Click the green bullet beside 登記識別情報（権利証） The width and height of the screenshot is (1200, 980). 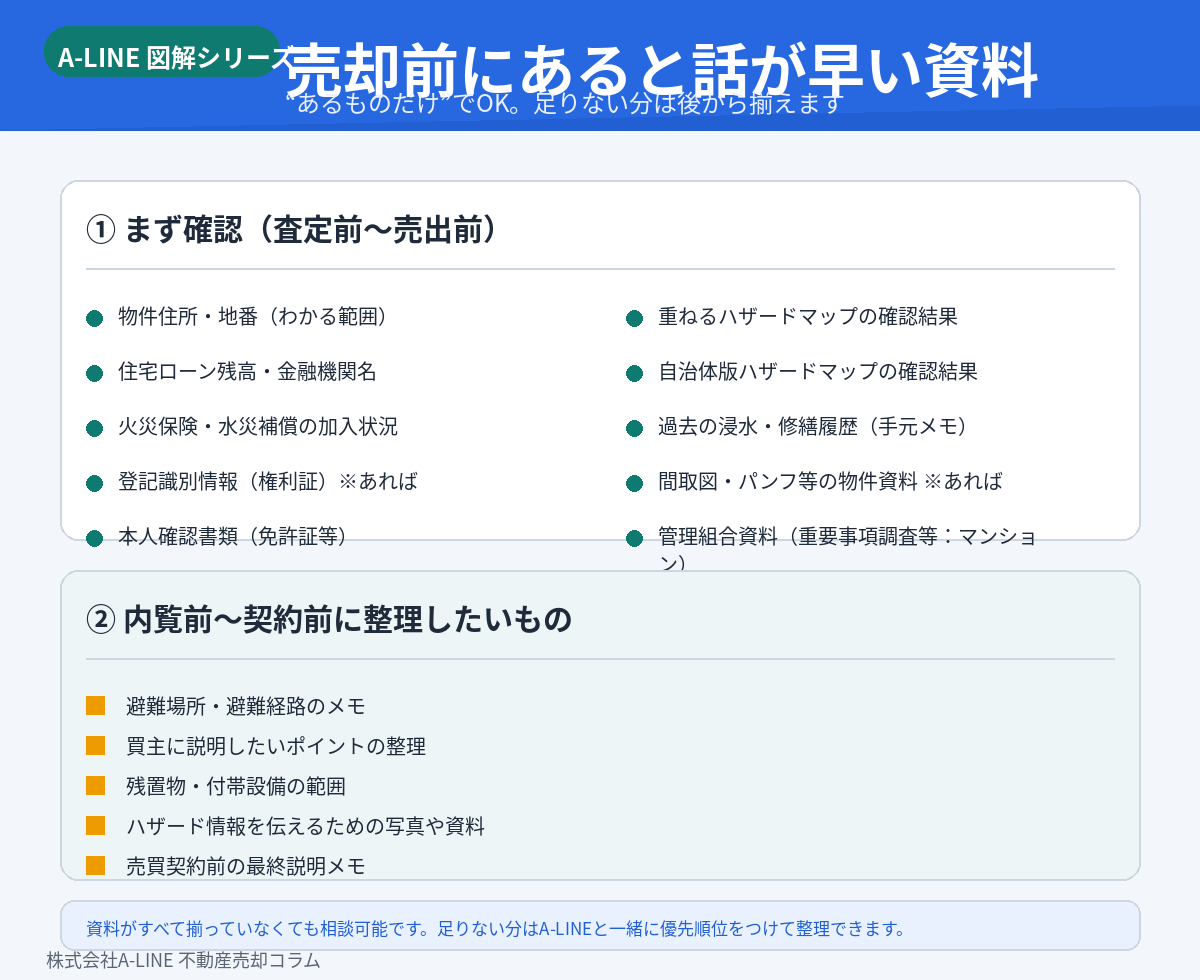95,483
